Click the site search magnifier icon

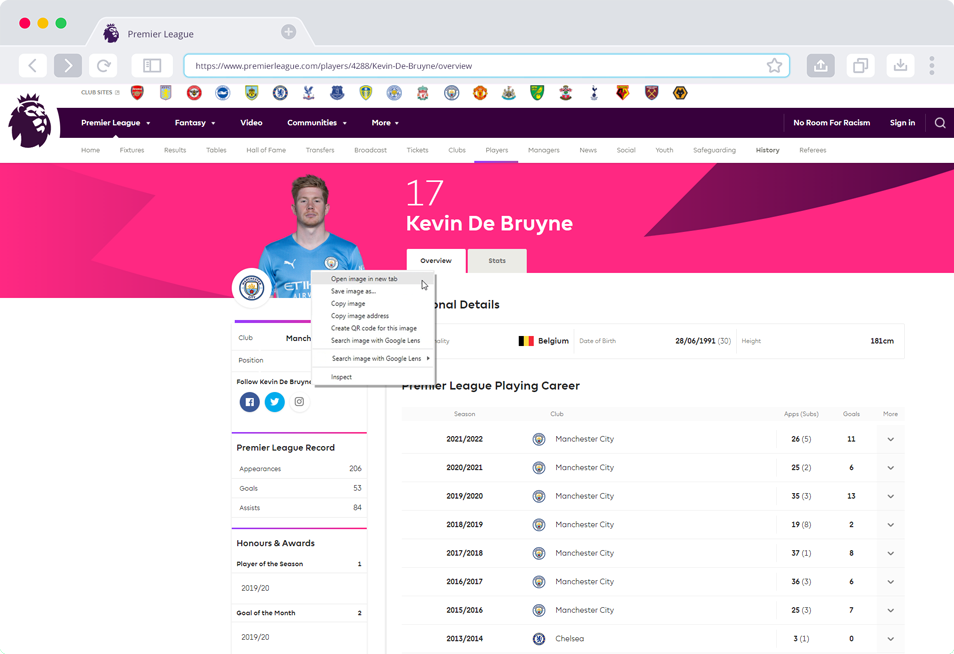point(939,123)
